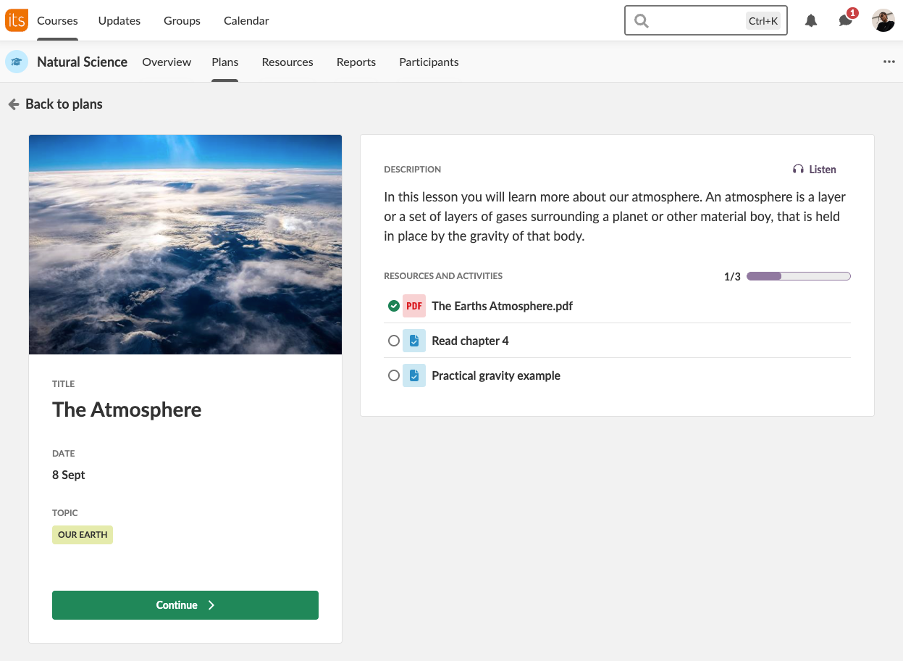Click the DESCRIPTION heading
This screenshot has width=904, height=662.
[x=412, y=169]
